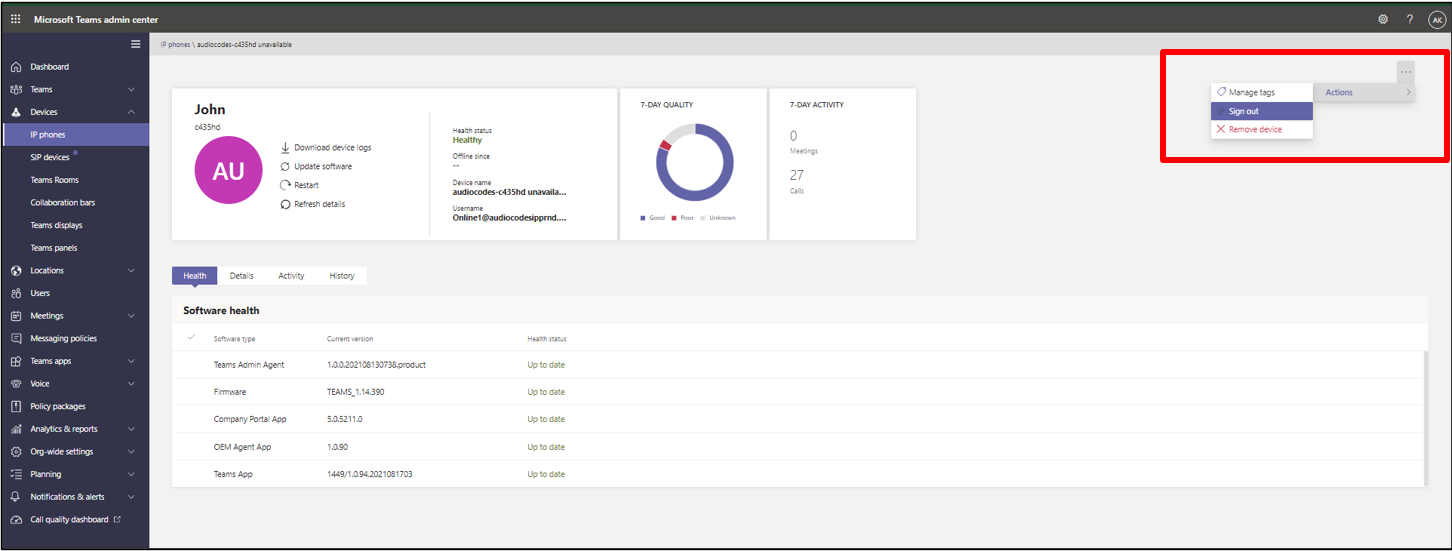
Task: Open the app launcher waffle icon
Action: click(16, 20)
